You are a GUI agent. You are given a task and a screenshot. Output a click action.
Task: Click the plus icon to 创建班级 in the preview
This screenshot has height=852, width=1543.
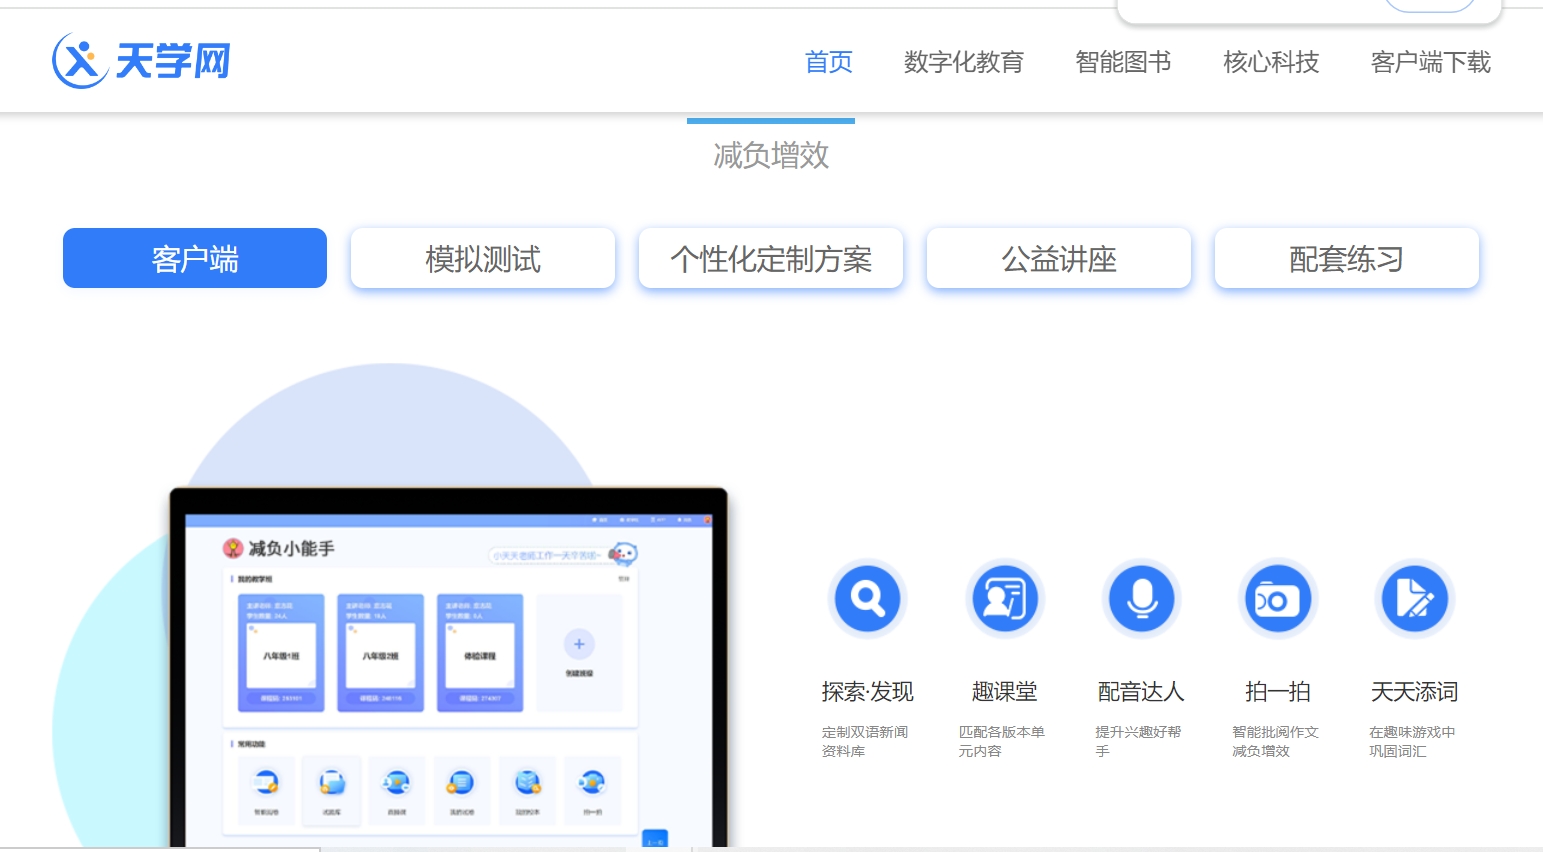click(x=579, y=644)
